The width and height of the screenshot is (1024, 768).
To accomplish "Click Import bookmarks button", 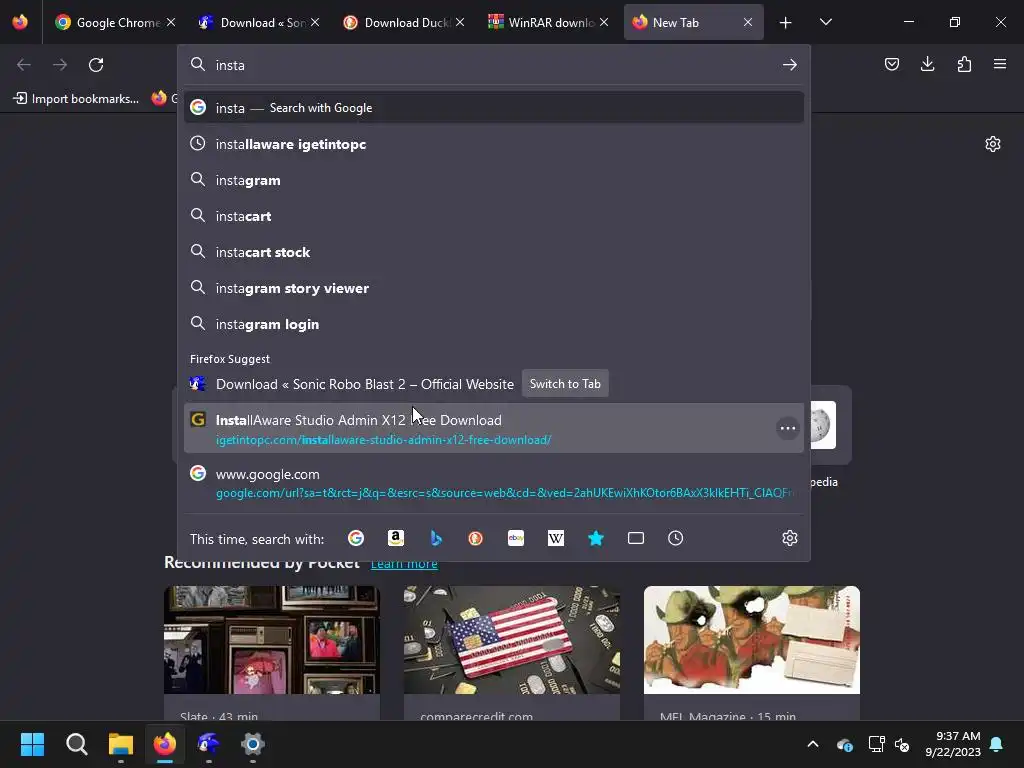I will (76, 99).
